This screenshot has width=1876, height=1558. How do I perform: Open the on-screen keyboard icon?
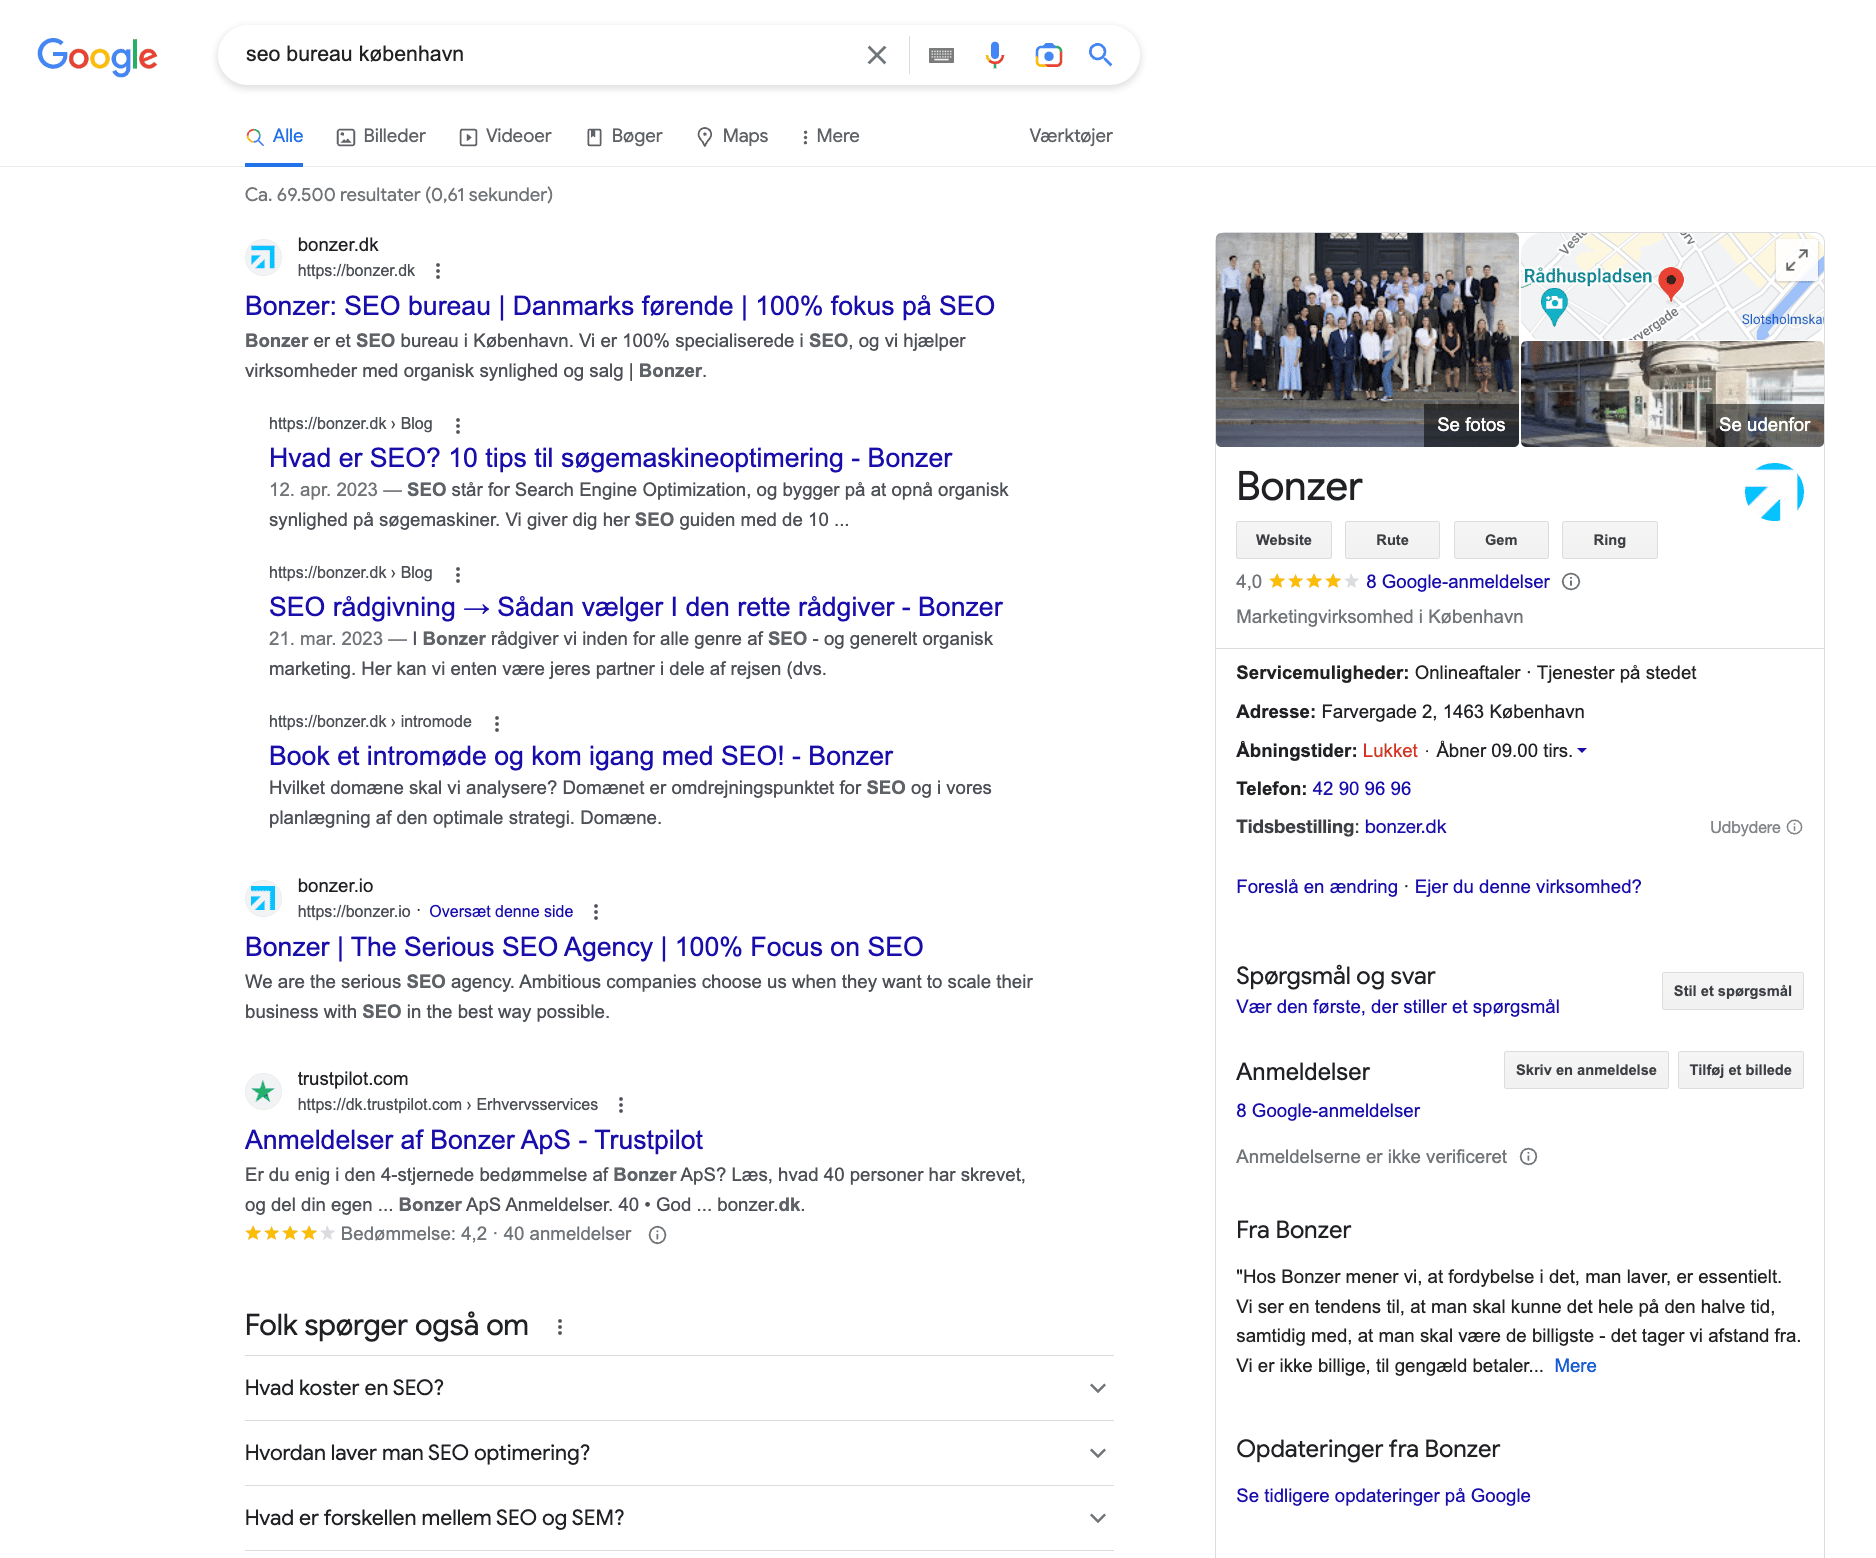point(941,55)
